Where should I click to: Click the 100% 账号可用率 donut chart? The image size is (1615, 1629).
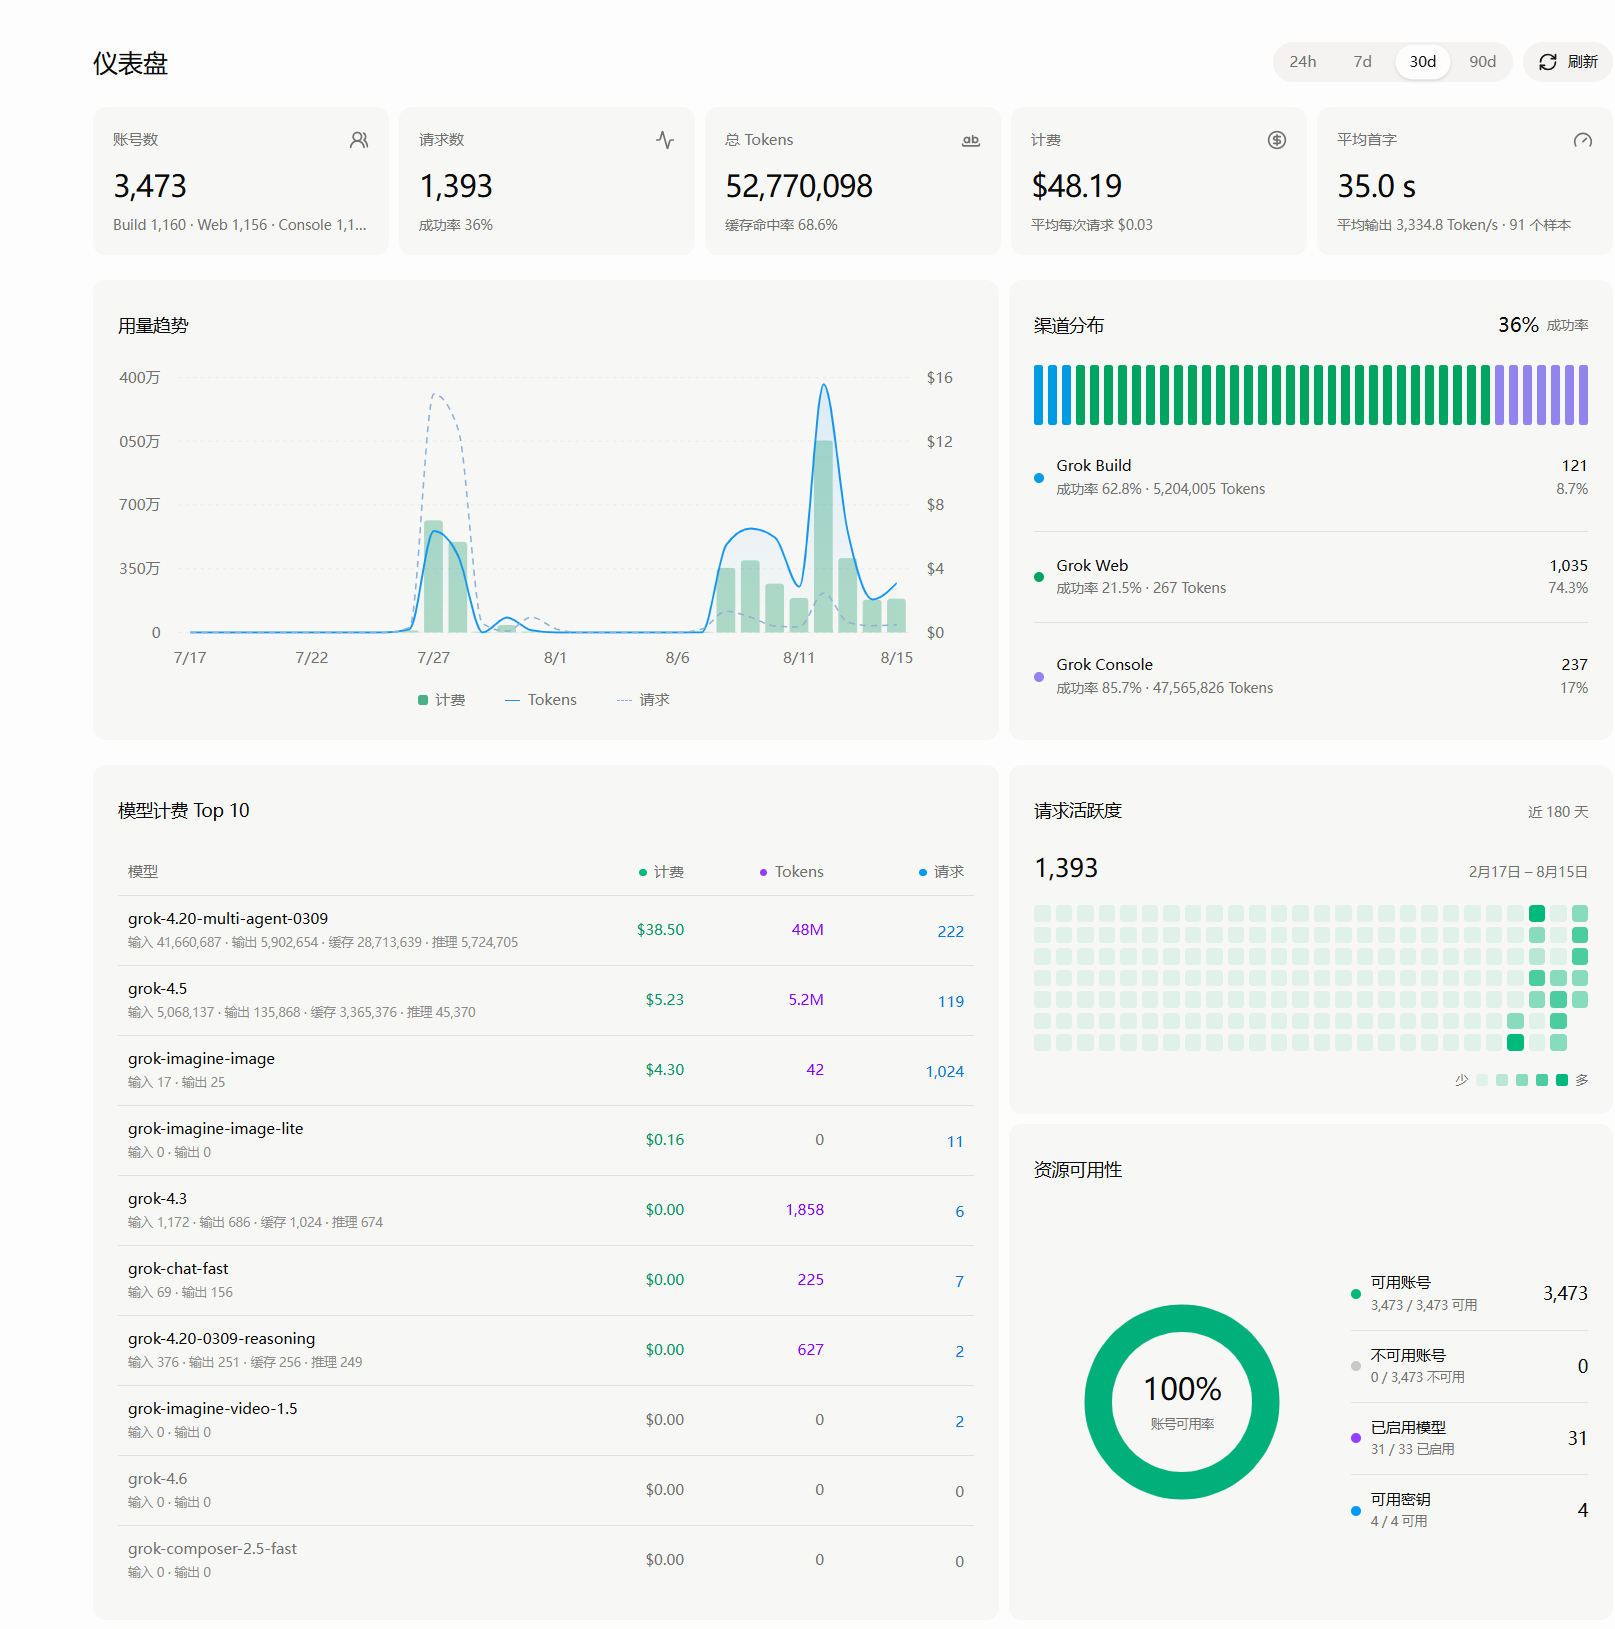point(1182,1402)
